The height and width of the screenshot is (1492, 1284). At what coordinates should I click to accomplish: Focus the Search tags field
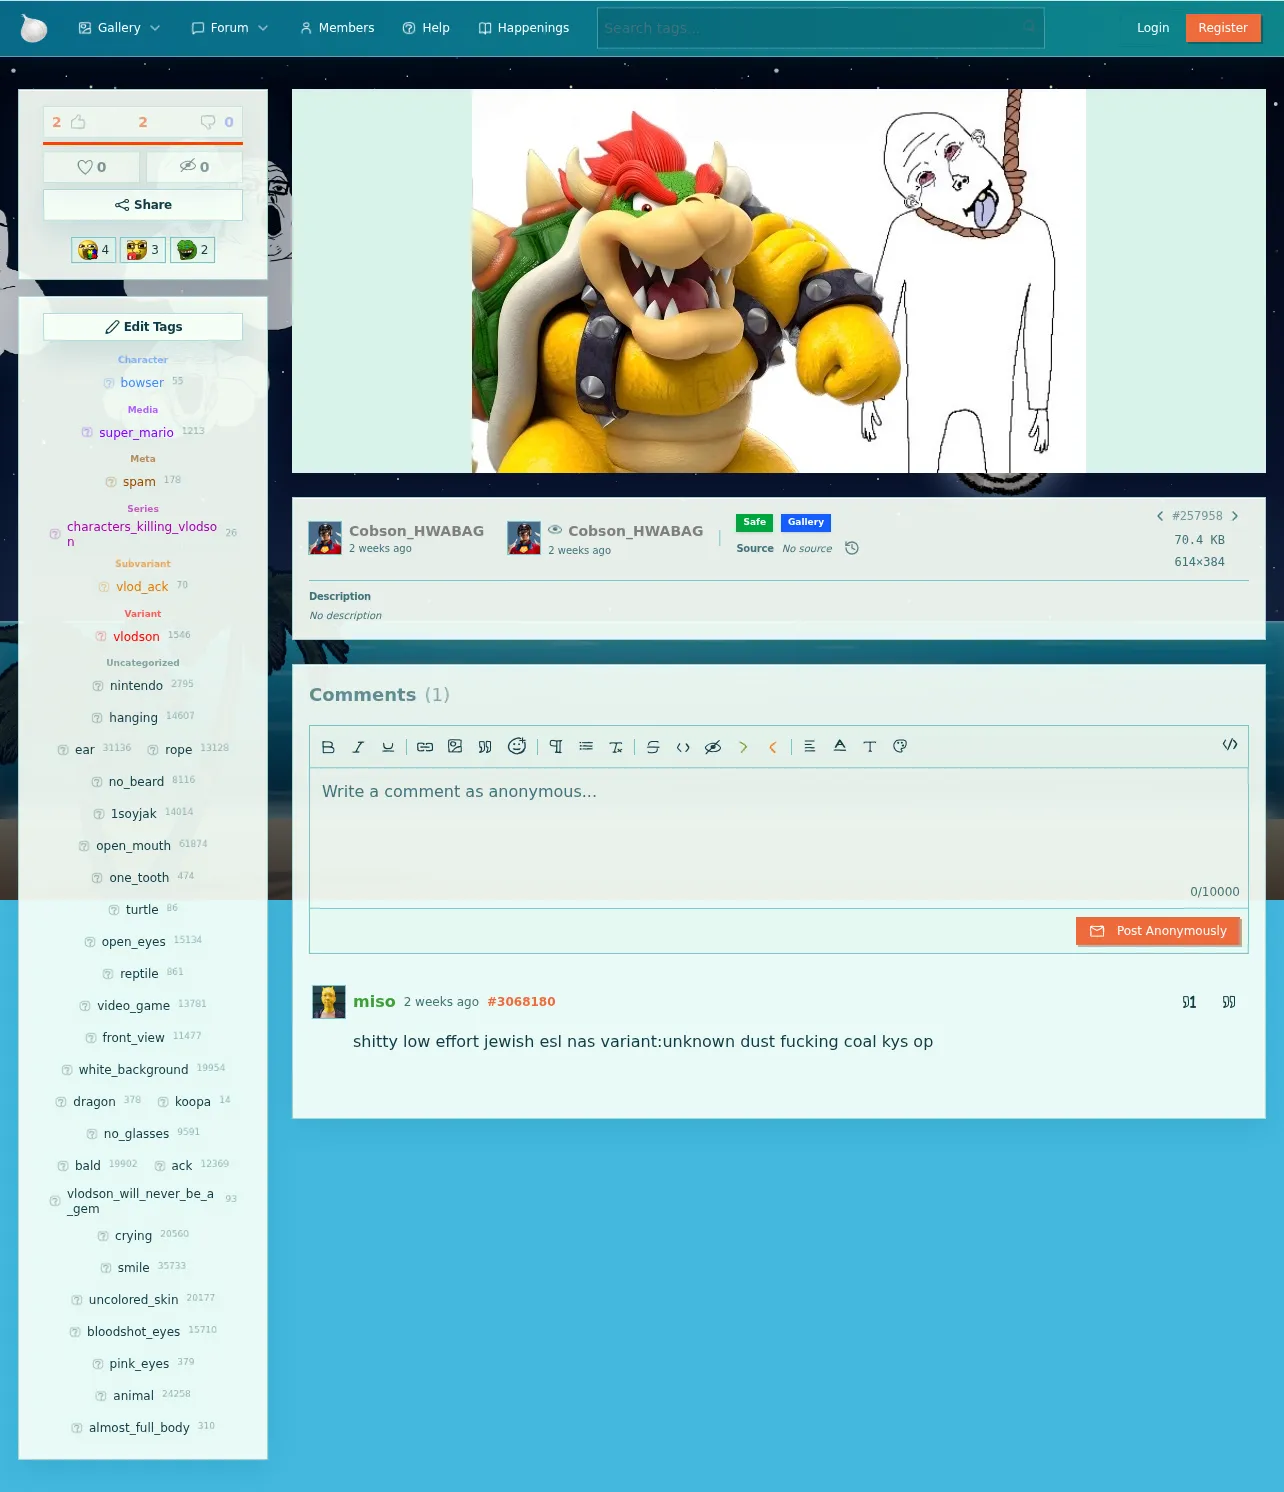820,28
